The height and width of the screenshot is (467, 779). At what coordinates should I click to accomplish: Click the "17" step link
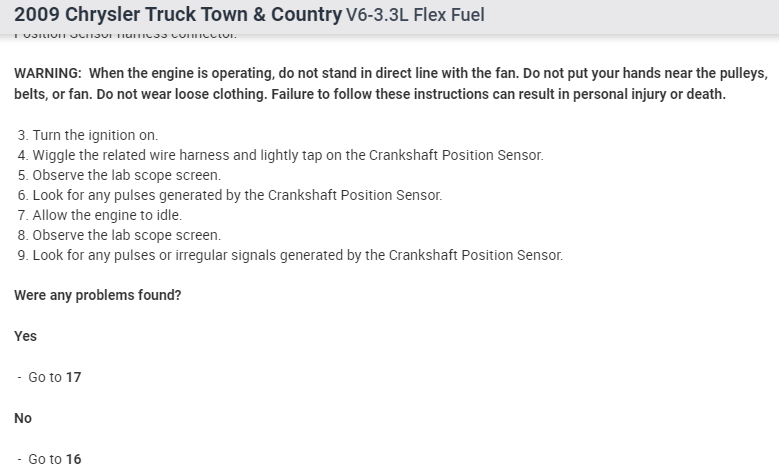click(x=73, y=377)
